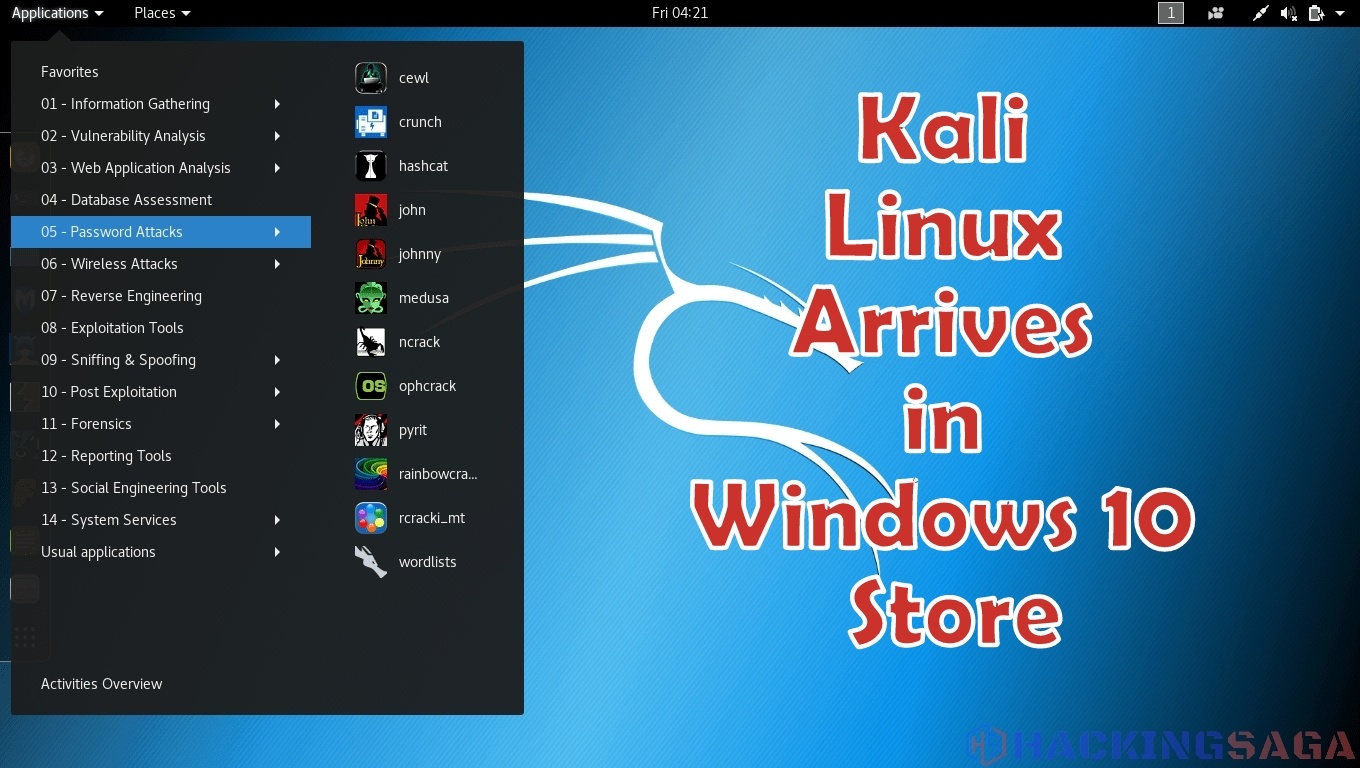Open johnny using its icon
Image resolution: width=1360 pixels, height=768 pixels.
coord(371,254)
